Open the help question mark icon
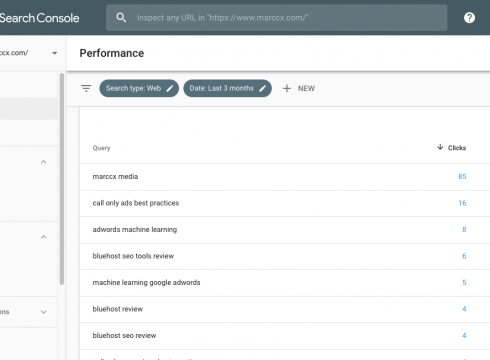 (469, 18)
